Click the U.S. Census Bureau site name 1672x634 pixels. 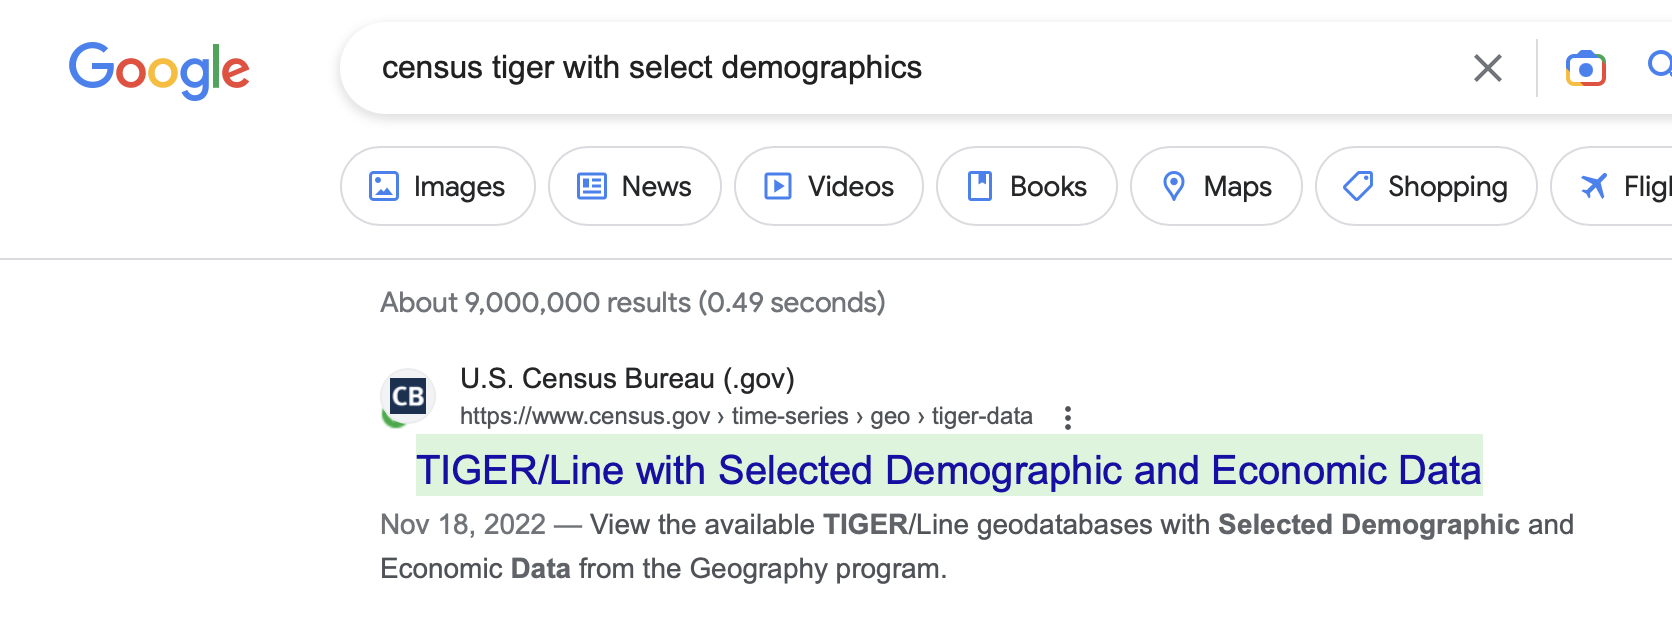pyautogui.click(x=627, y=379)
